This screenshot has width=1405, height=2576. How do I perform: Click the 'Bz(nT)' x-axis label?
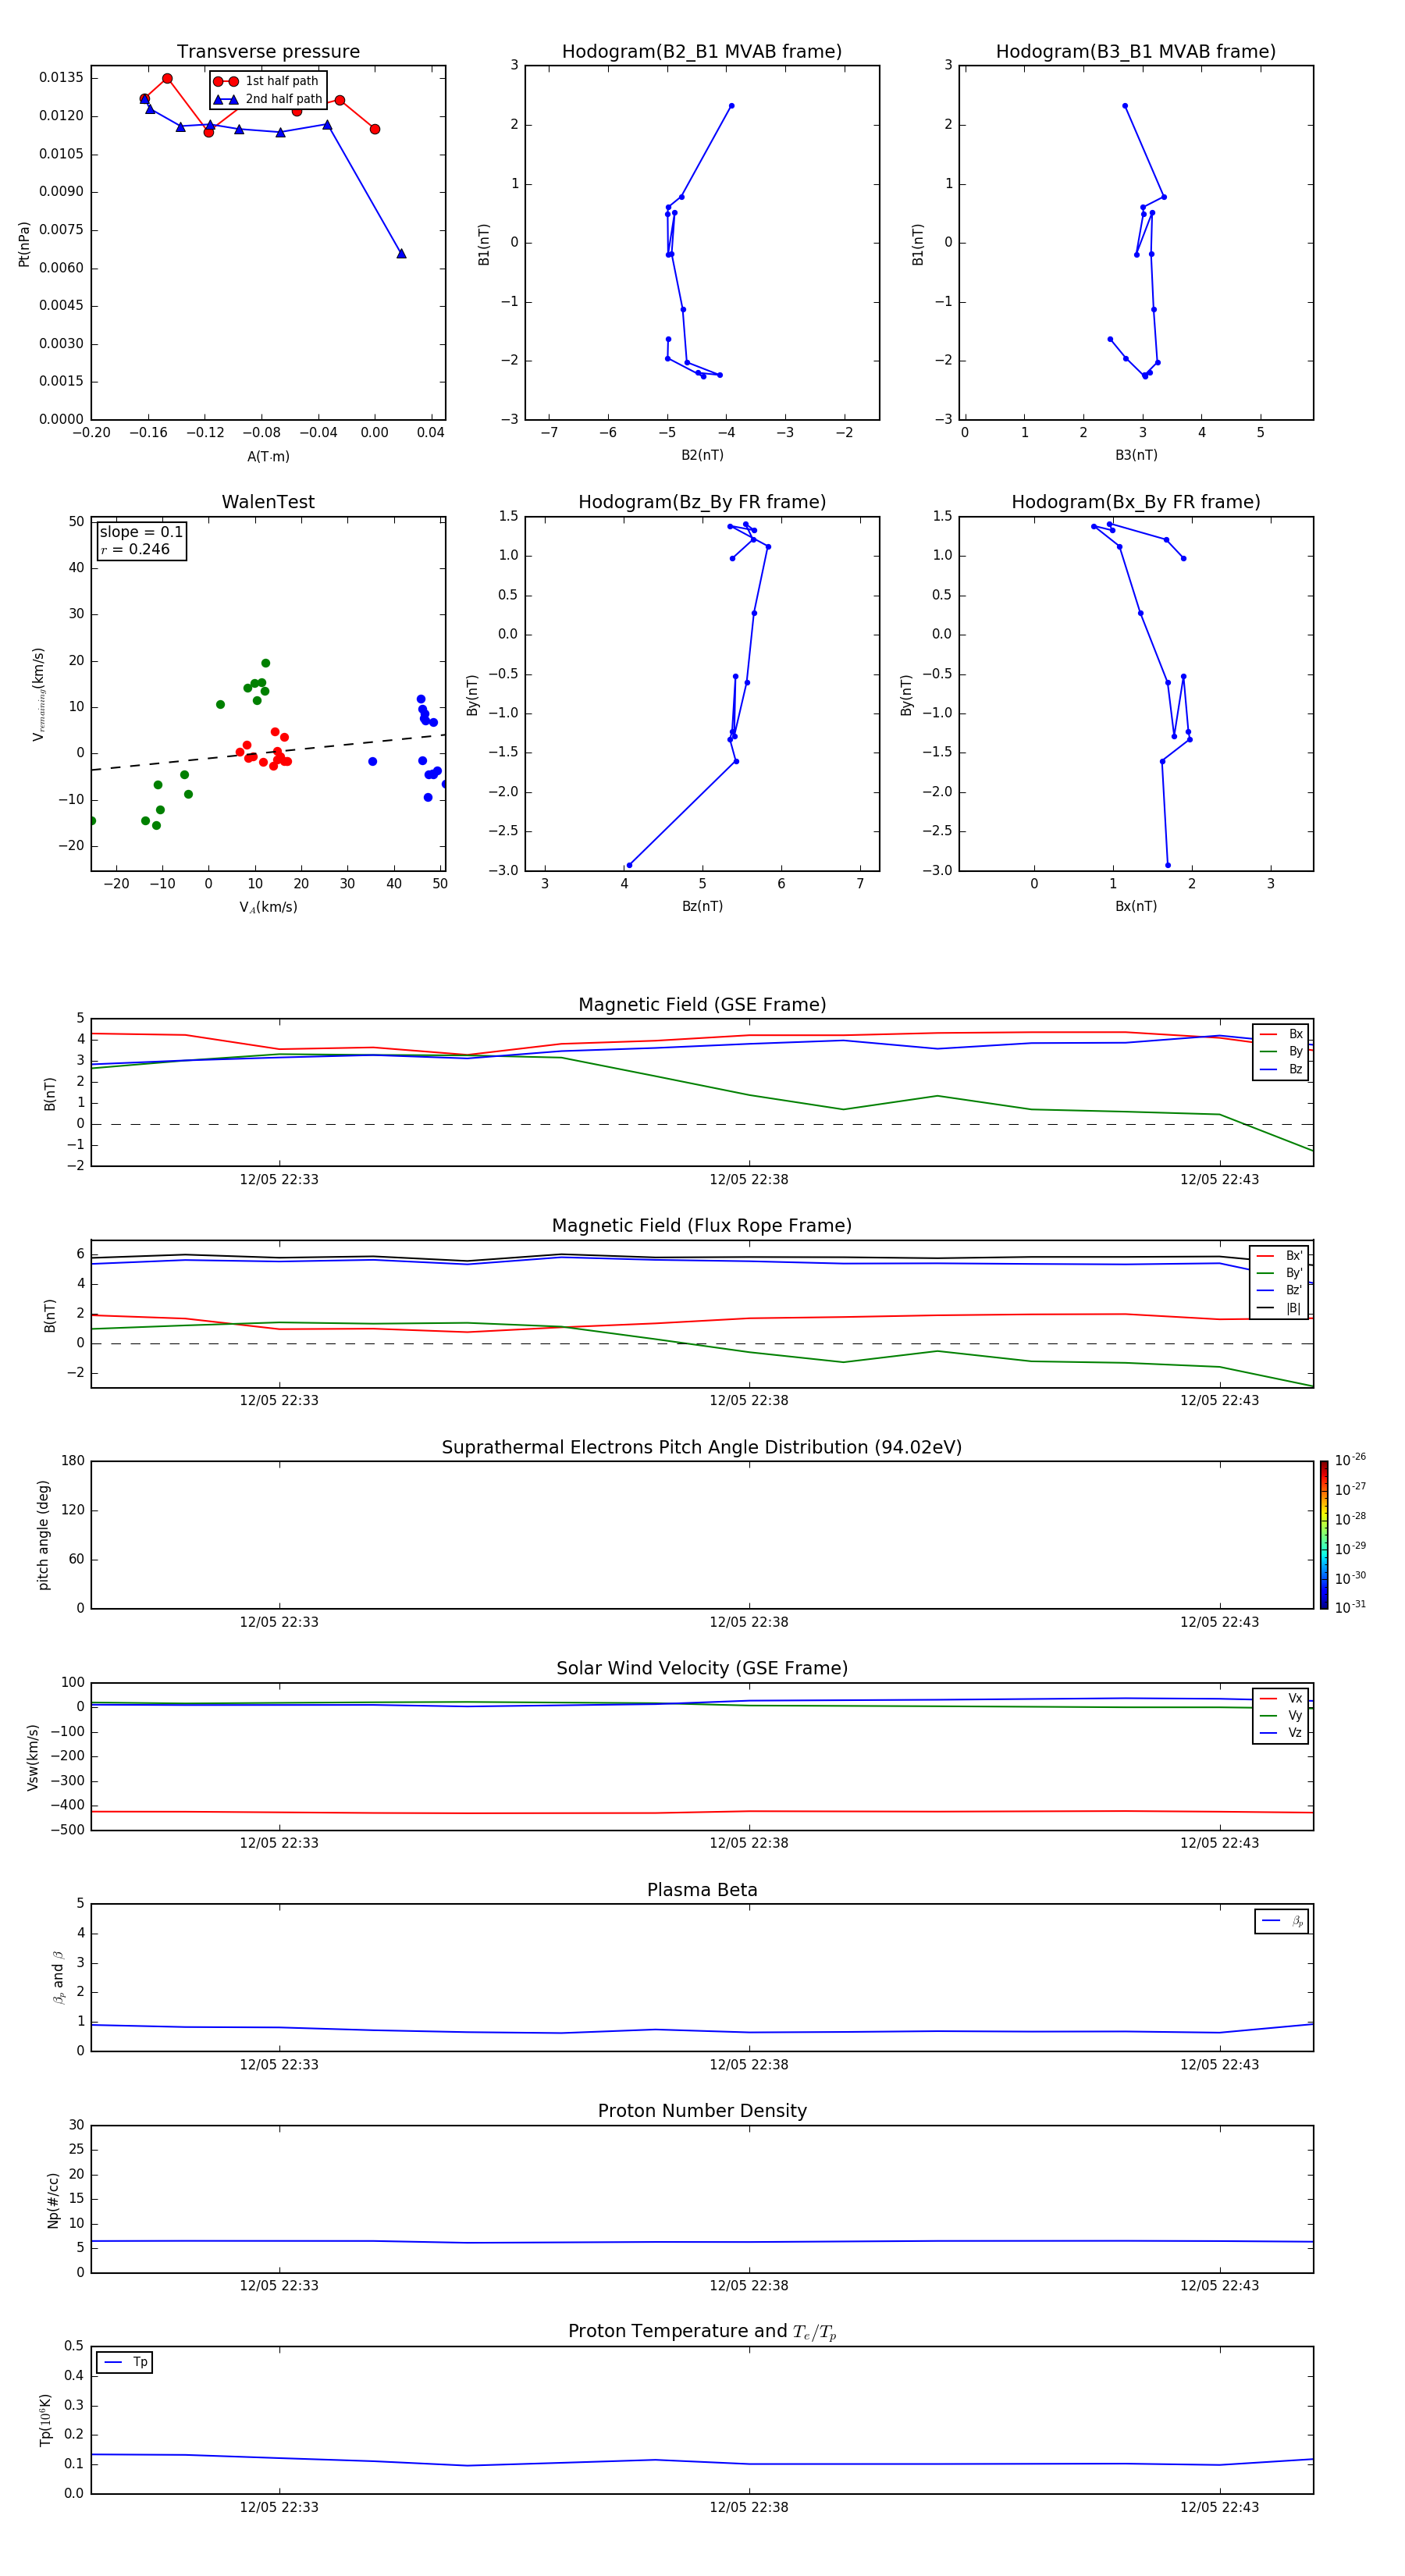[x=702, y=906]
